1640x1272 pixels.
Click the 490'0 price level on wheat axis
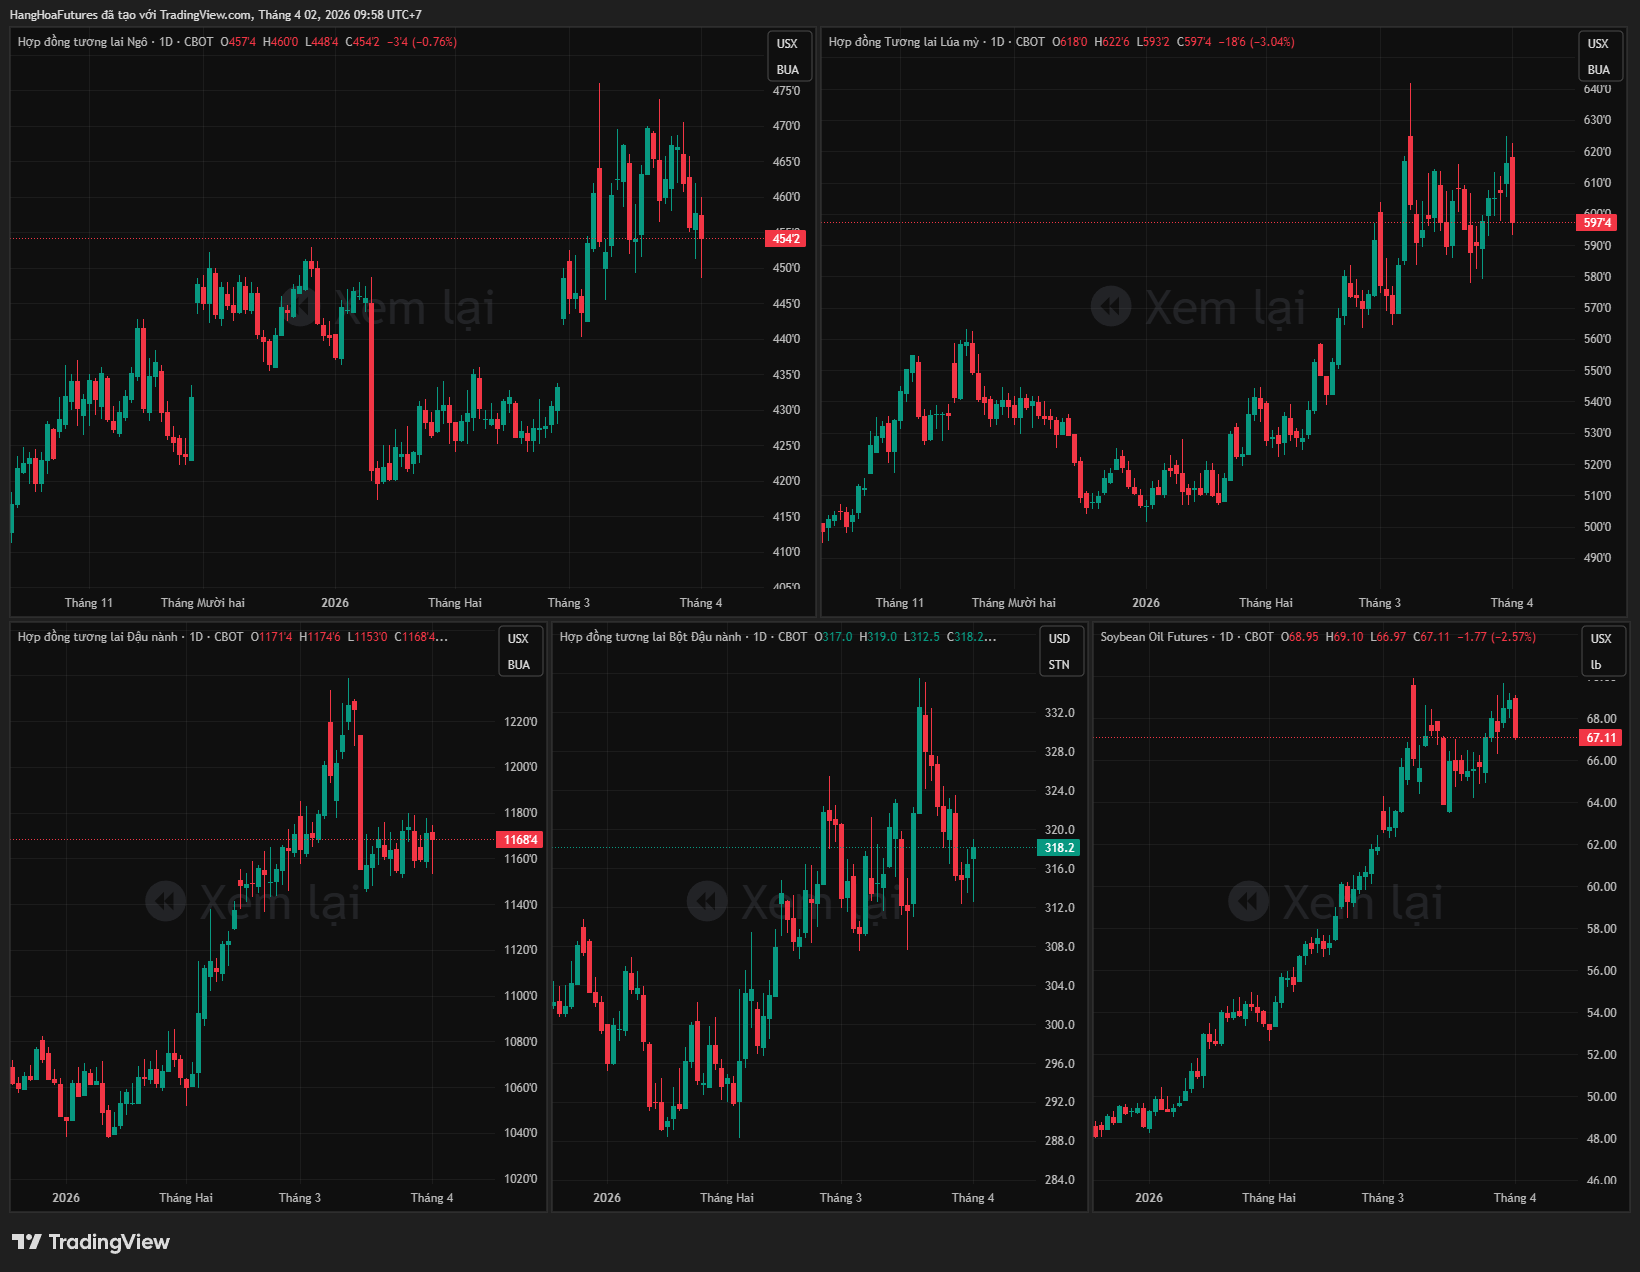(1598, 558)
